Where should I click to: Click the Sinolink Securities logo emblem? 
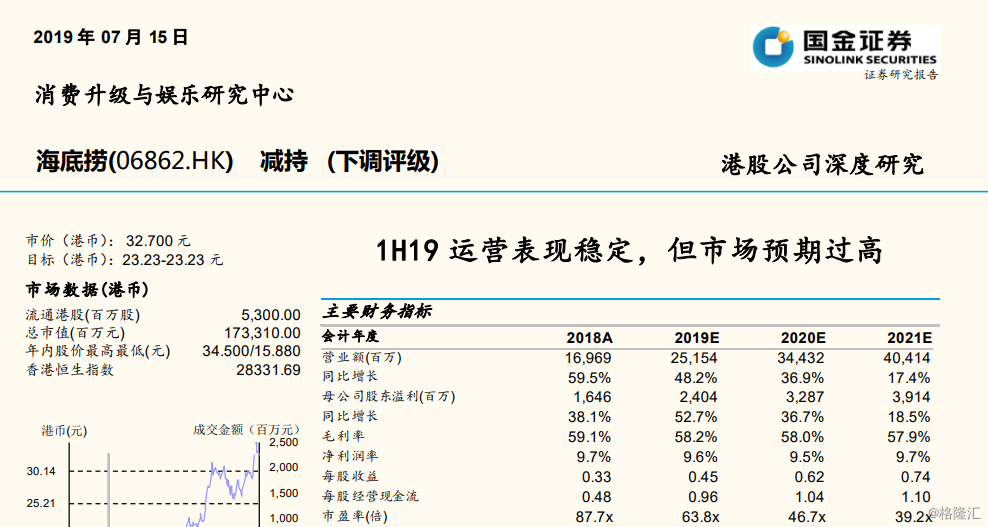click(x=773, y=47)
